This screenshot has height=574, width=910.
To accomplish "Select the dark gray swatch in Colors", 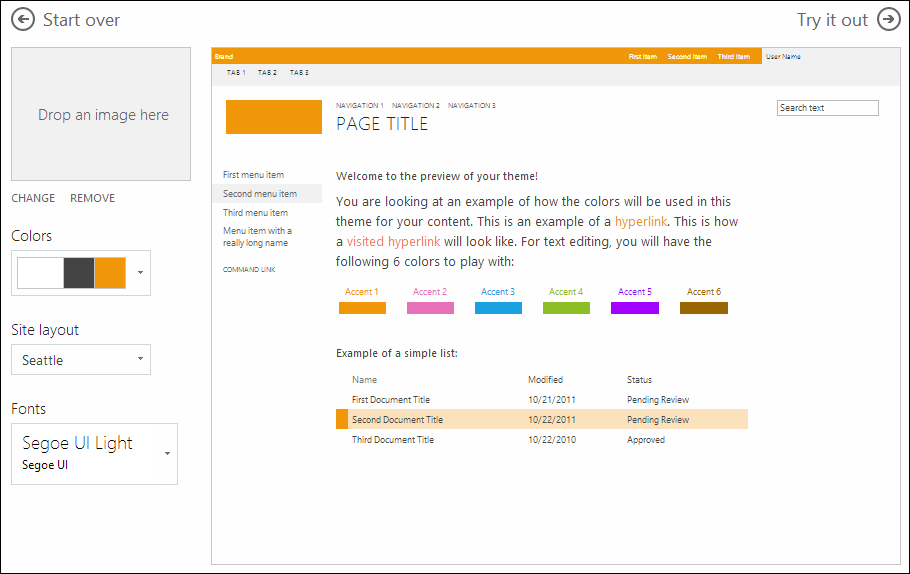I will [79, 273].
